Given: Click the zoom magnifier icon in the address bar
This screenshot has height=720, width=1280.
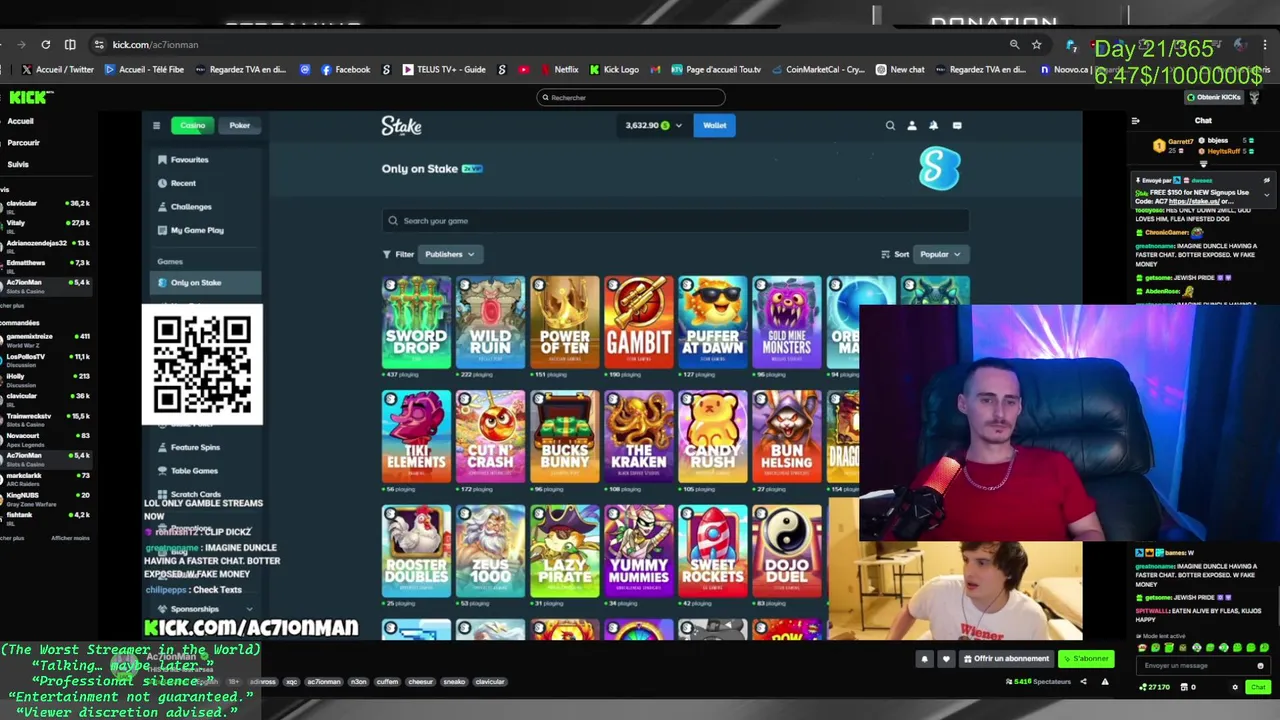Looking at the screenshot, I should [x=1014, y=44].
